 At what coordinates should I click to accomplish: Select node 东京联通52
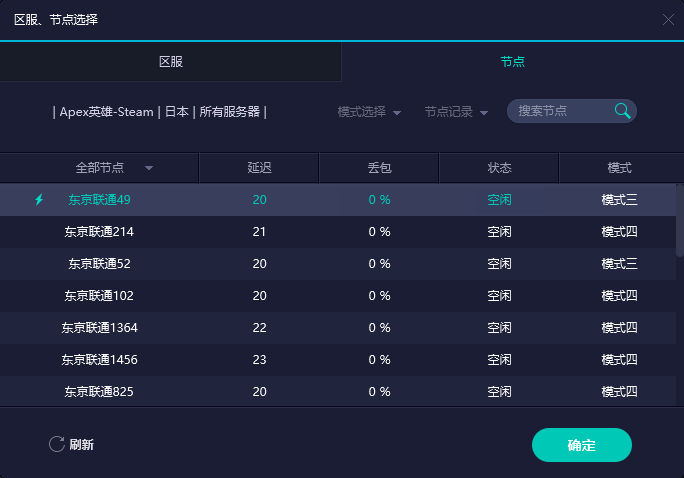[338, 264]
